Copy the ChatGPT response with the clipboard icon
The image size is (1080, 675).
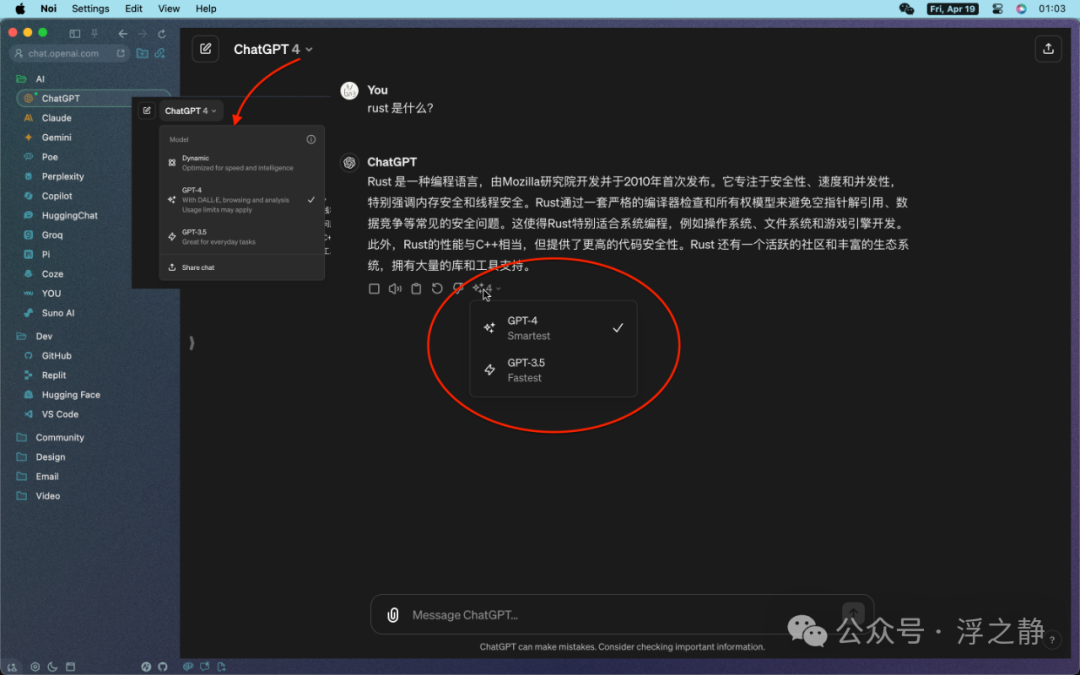(416, 289)
